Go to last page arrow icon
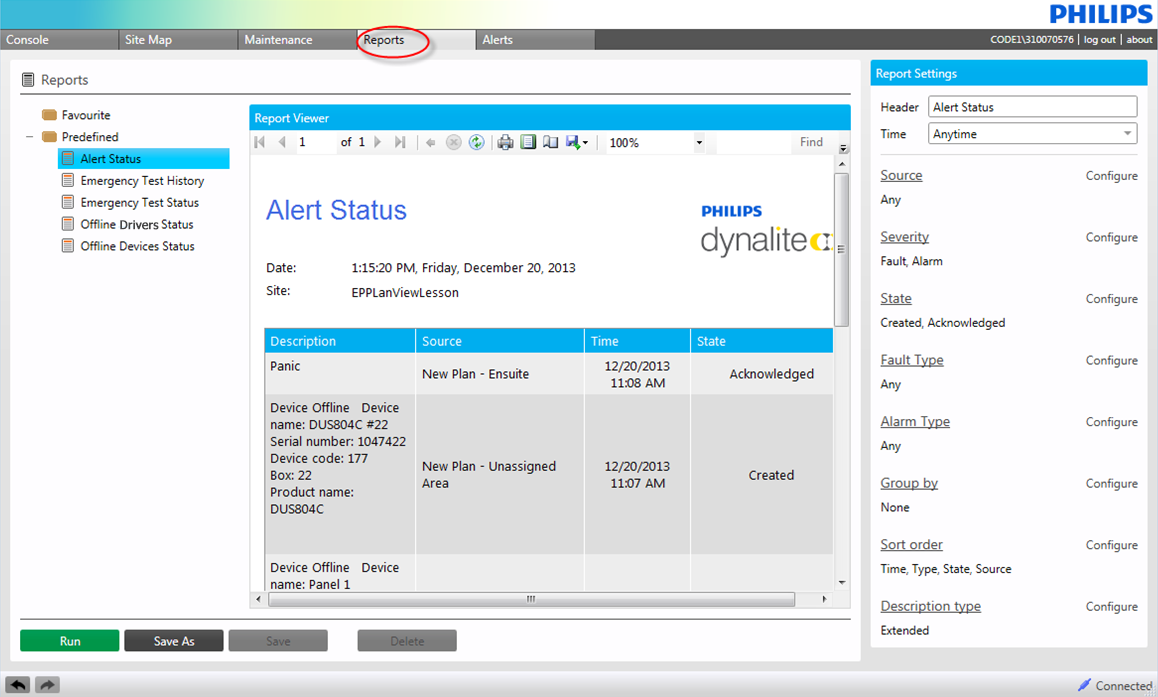Screen dimensions: 1158x697 click(400, 143)
